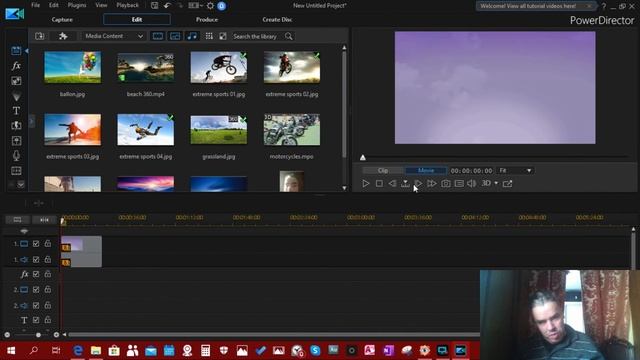This screenshot has width=640, height=360.
Task: Toggle the image files filter in library
Action: pyautogui.click(x=175, y=36)
